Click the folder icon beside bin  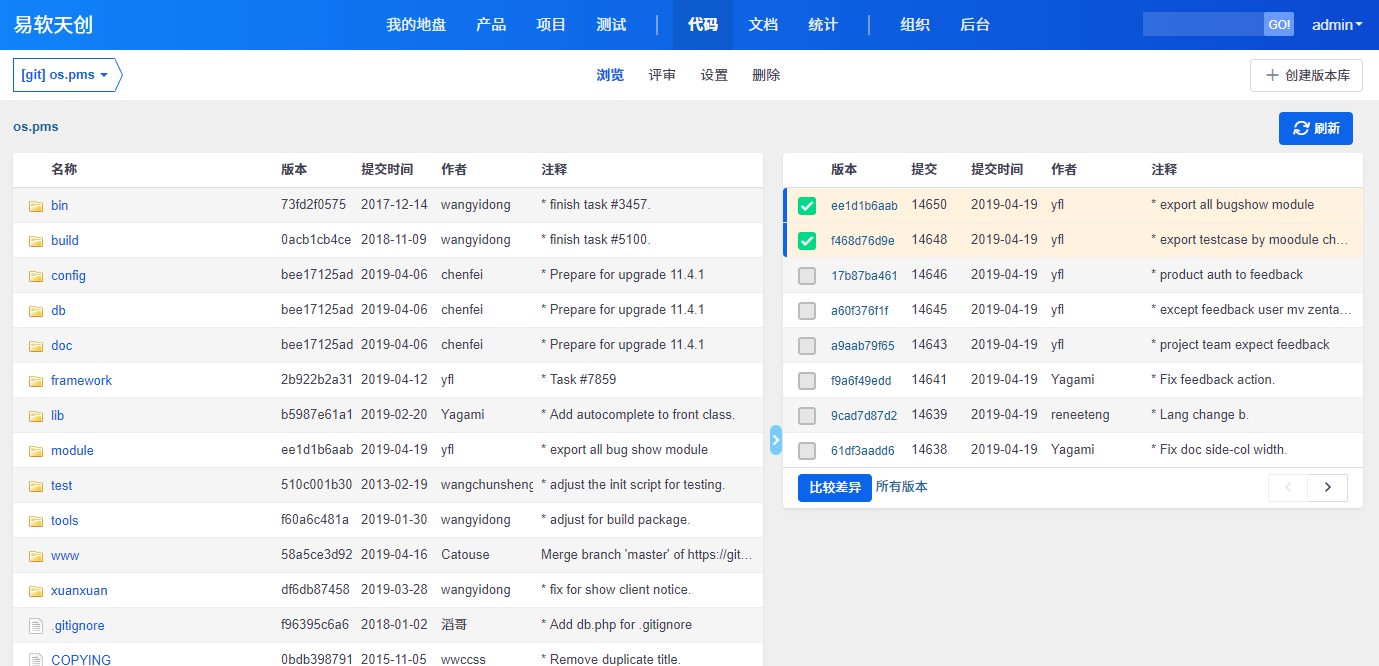click(x=36, y=206)
